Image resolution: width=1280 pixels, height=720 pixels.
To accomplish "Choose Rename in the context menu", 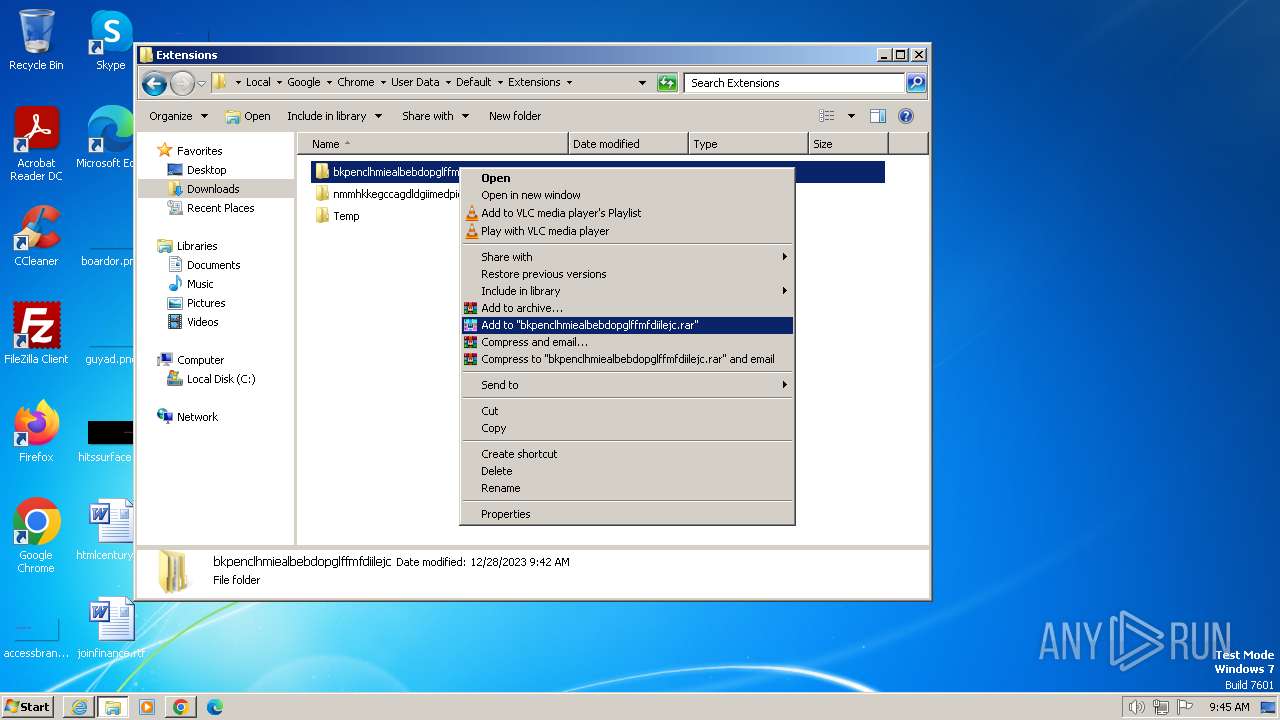I will pyautogui.click(x=627, y=488).
